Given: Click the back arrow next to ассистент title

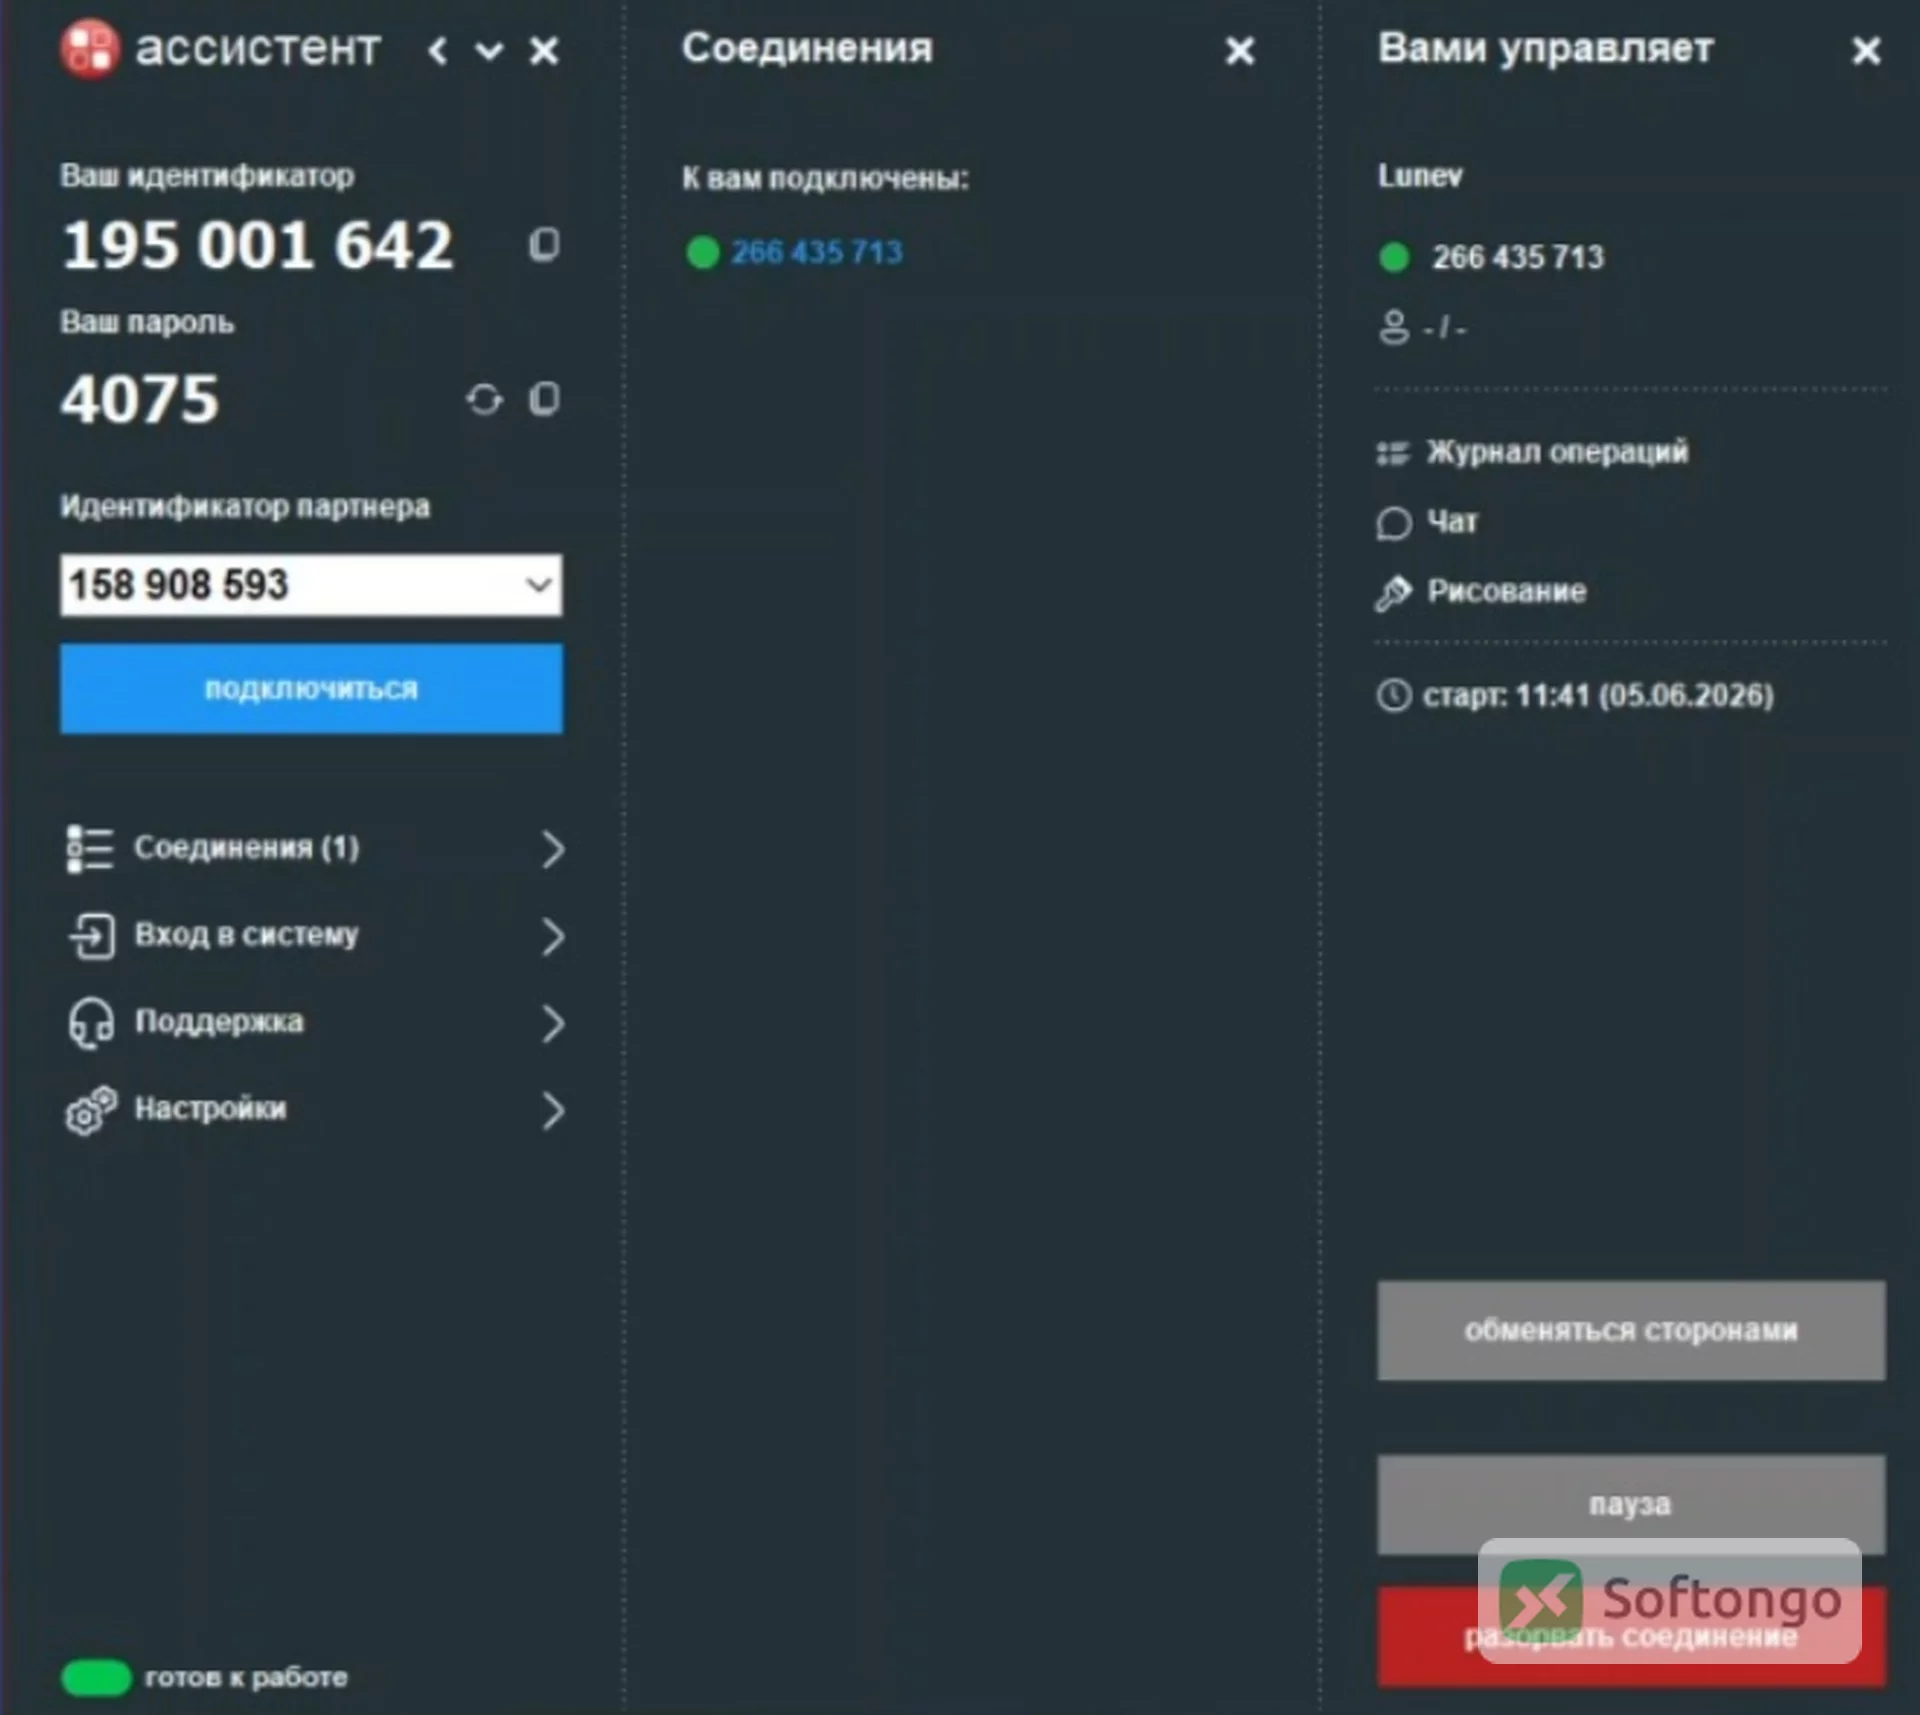Looking at the screenshot, I should [x=437, y=50].
